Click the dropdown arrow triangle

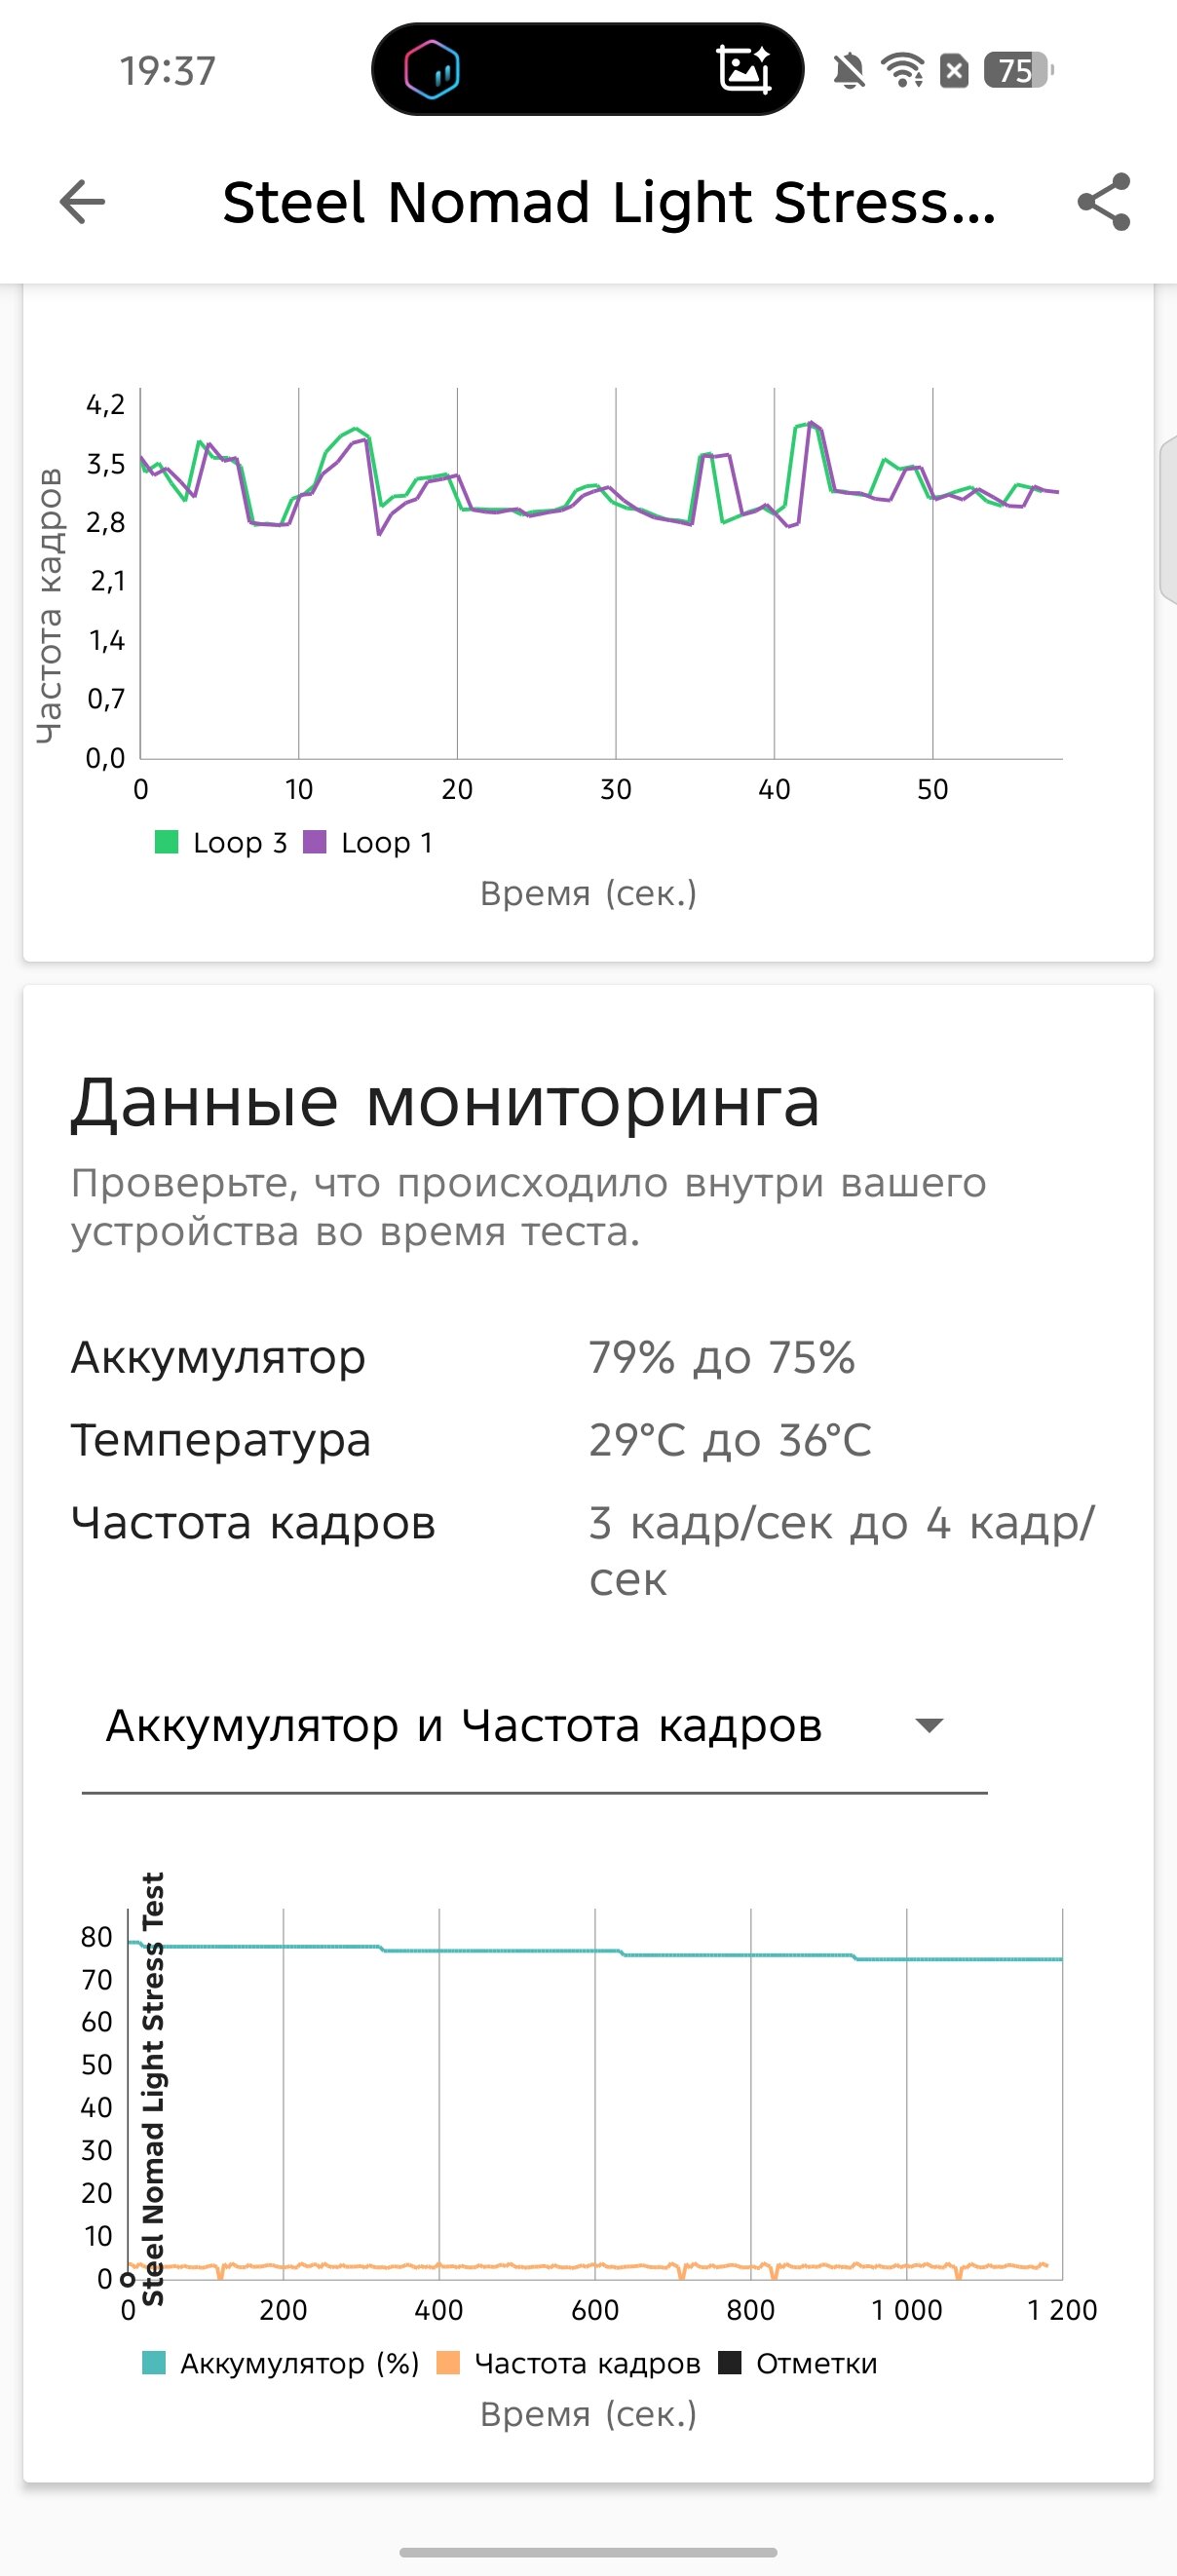(929, 1726)
